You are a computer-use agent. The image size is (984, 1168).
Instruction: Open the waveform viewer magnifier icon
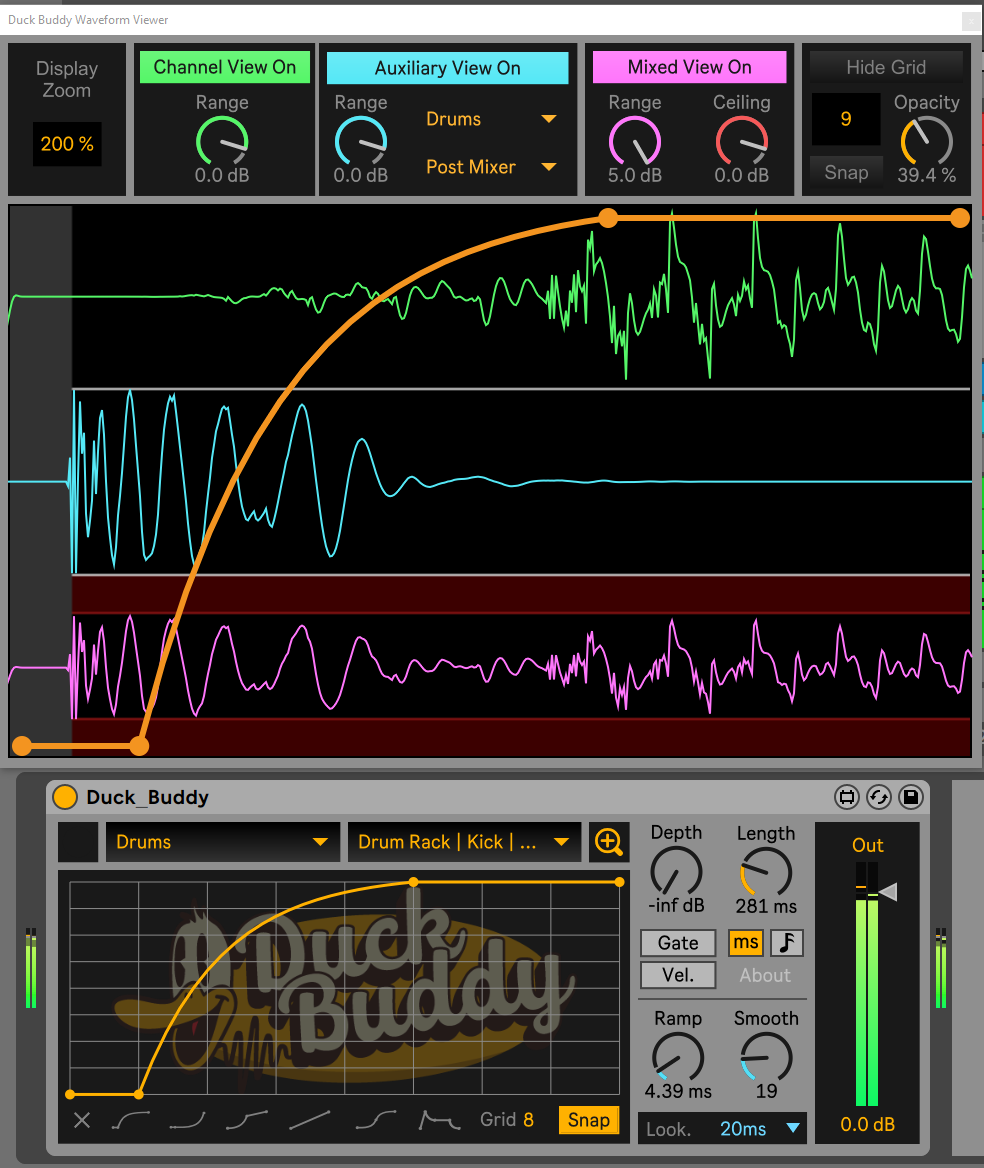click(x=608, y=842)
